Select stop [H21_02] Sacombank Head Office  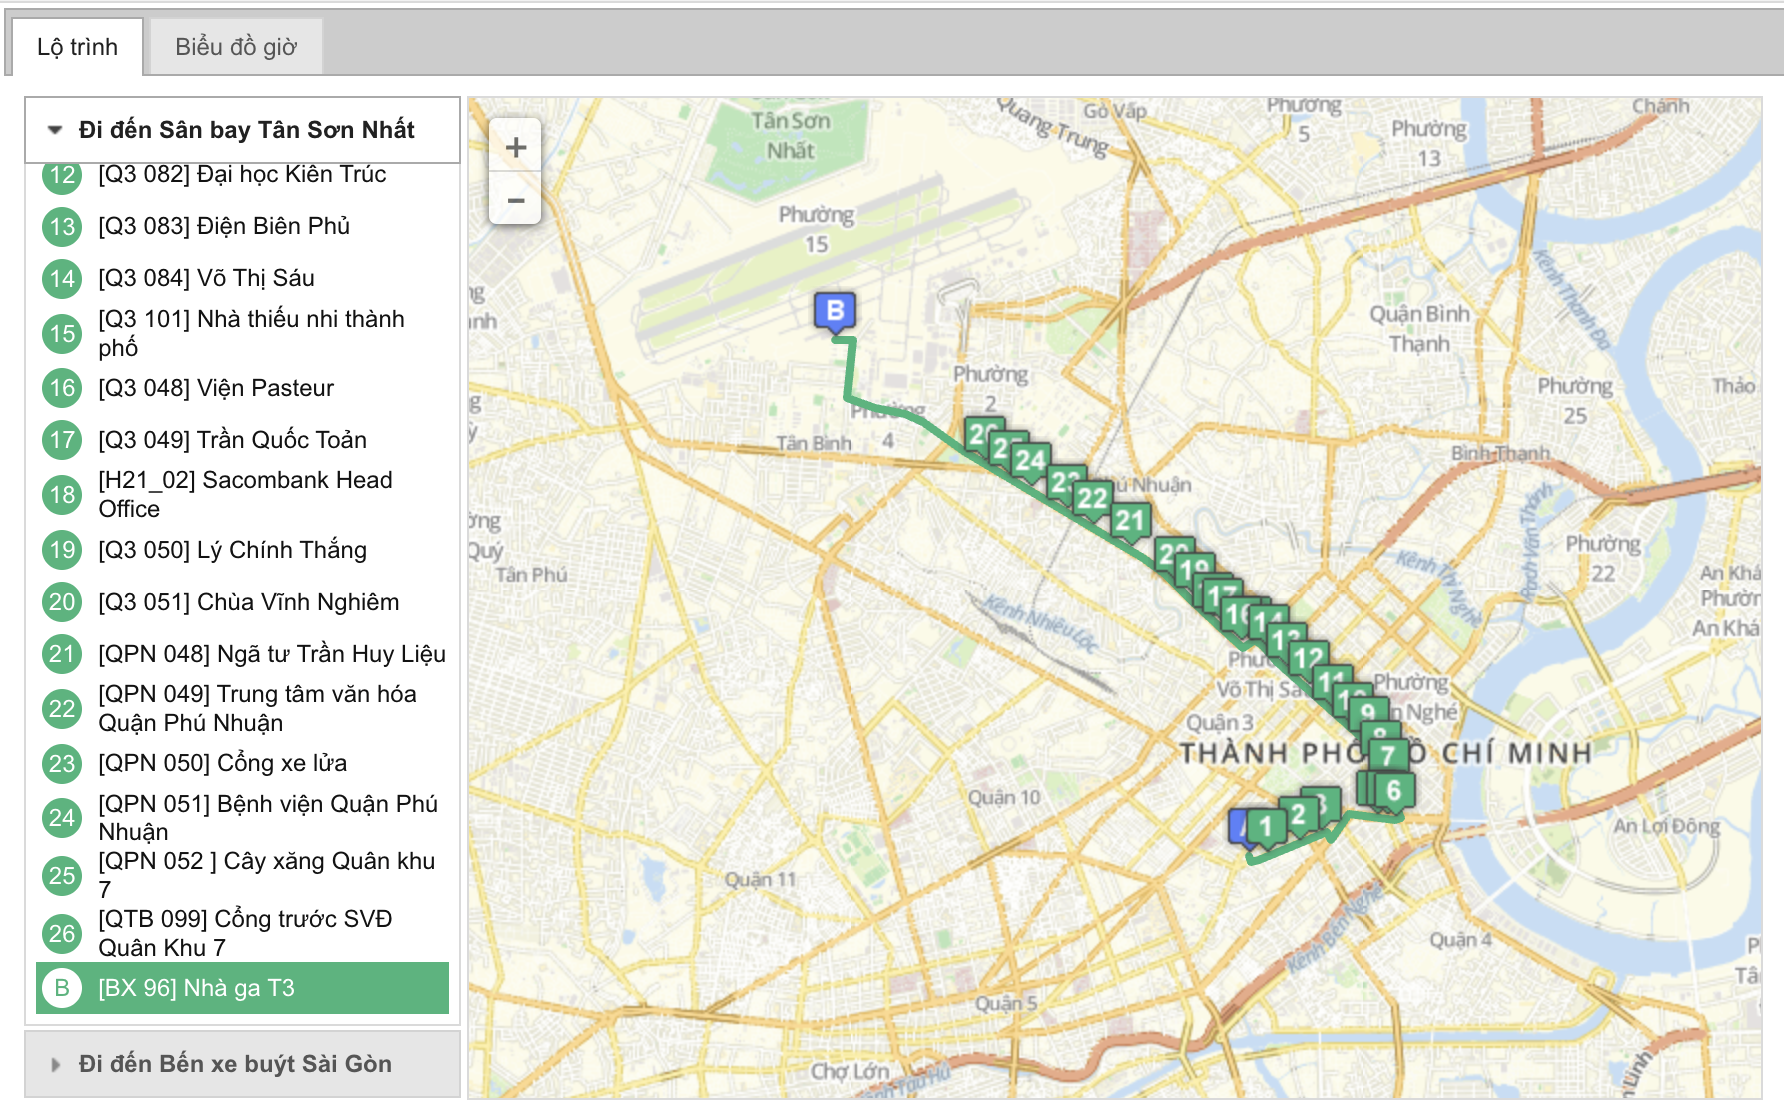tap(243, 494)
